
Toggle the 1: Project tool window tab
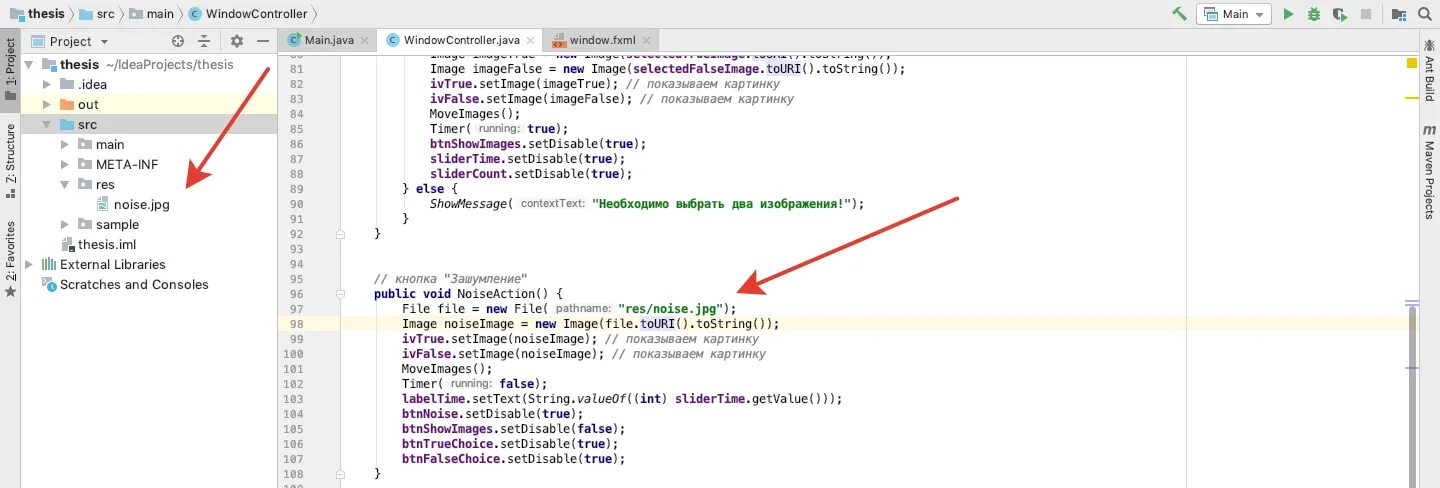[x=10, y=69]
